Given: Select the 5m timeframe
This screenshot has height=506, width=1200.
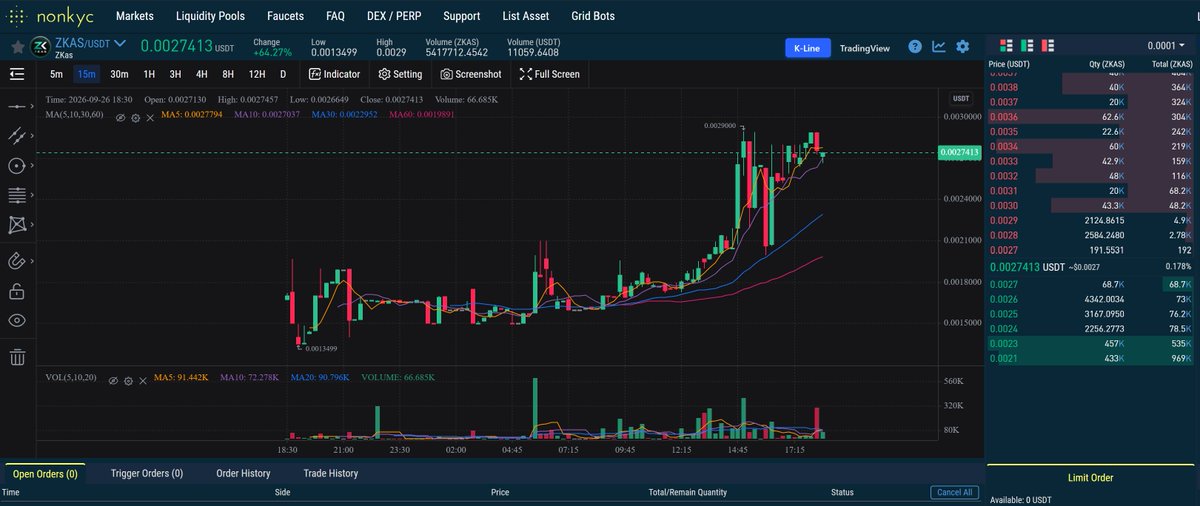Looking at the screenshot, I should (56, 74).
